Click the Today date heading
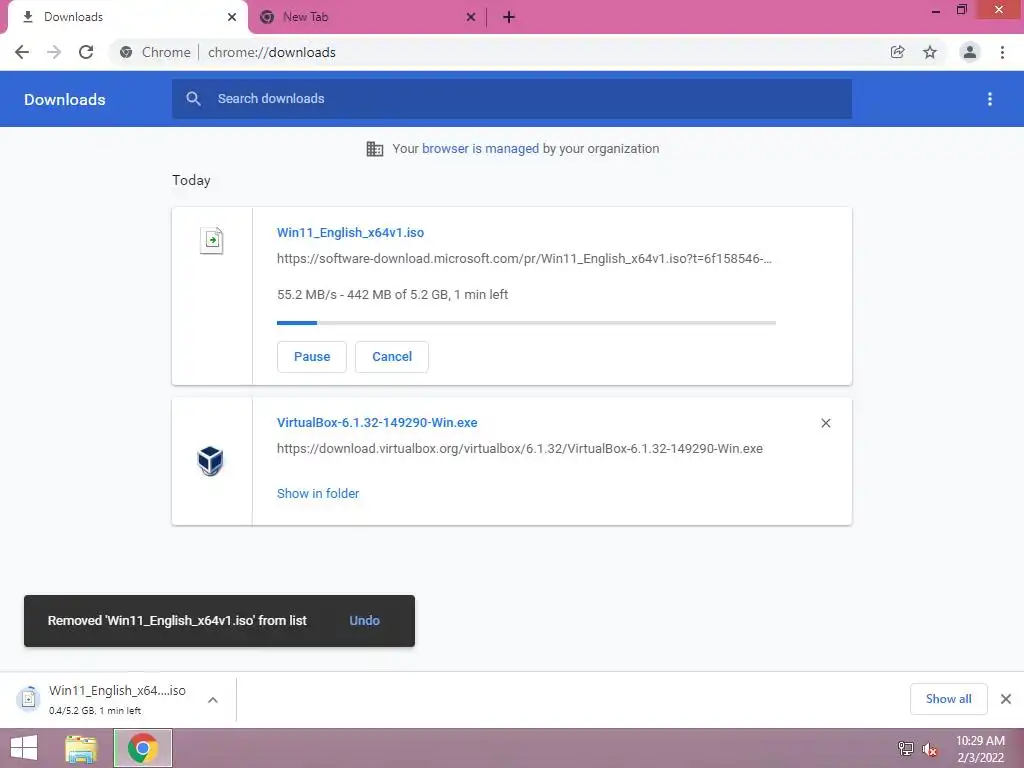This screenshot has height=768, width=1024. (191, 180)
